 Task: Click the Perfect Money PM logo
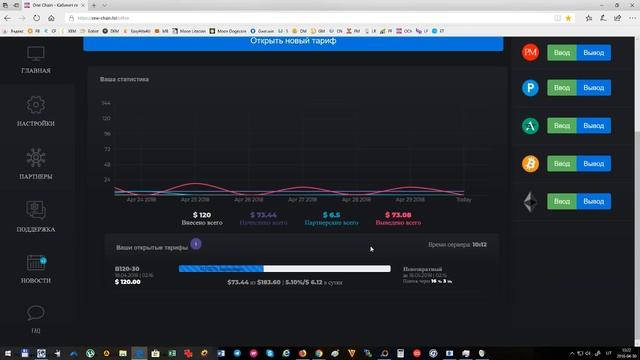point(530,52)
